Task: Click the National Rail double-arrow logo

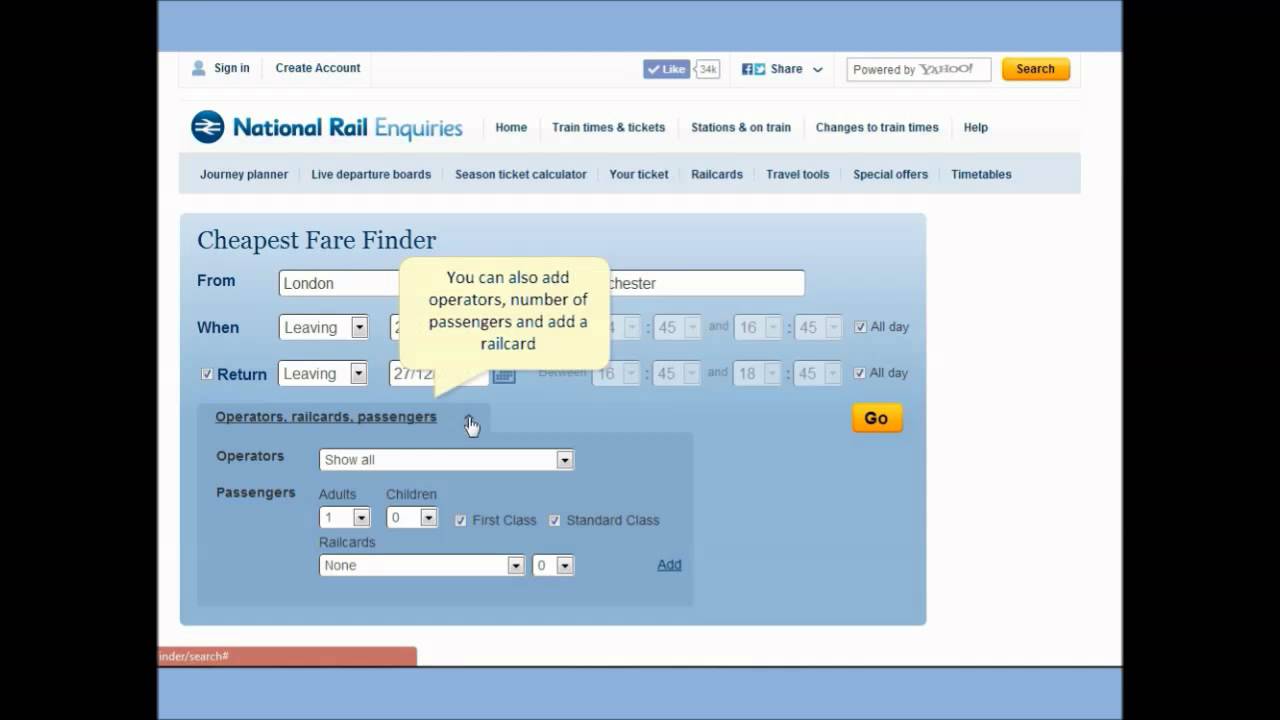Action: point(208,127)
